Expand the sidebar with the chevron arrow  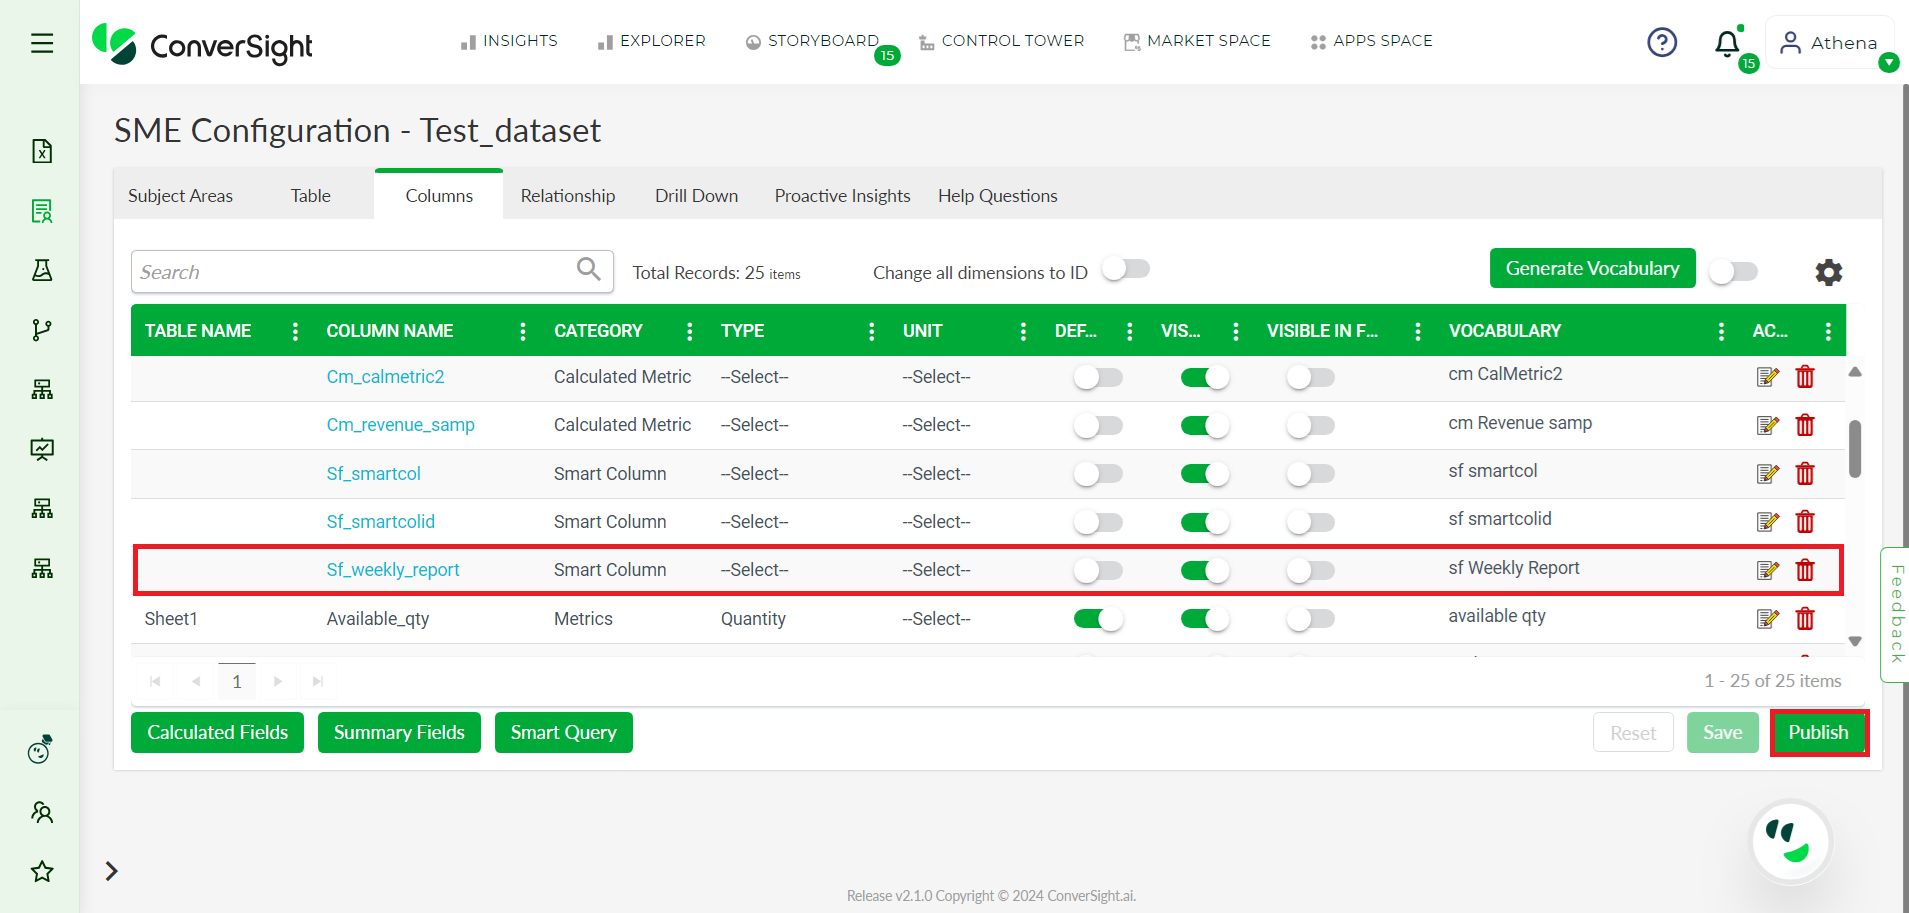[x=112, y=871]
